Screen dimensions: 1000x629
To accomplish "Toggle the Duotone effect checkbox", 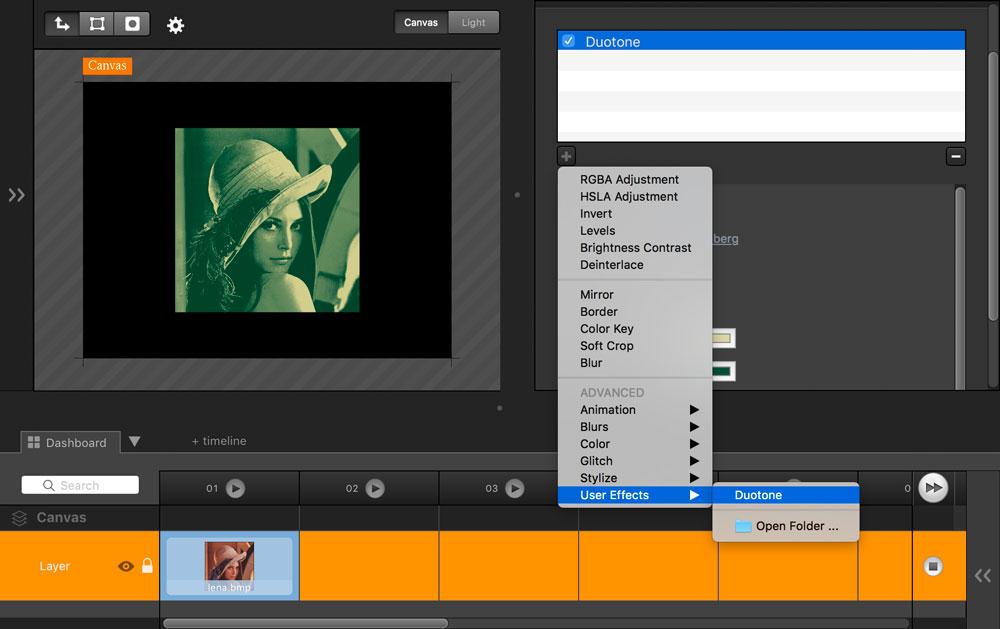I will (568, 41).
